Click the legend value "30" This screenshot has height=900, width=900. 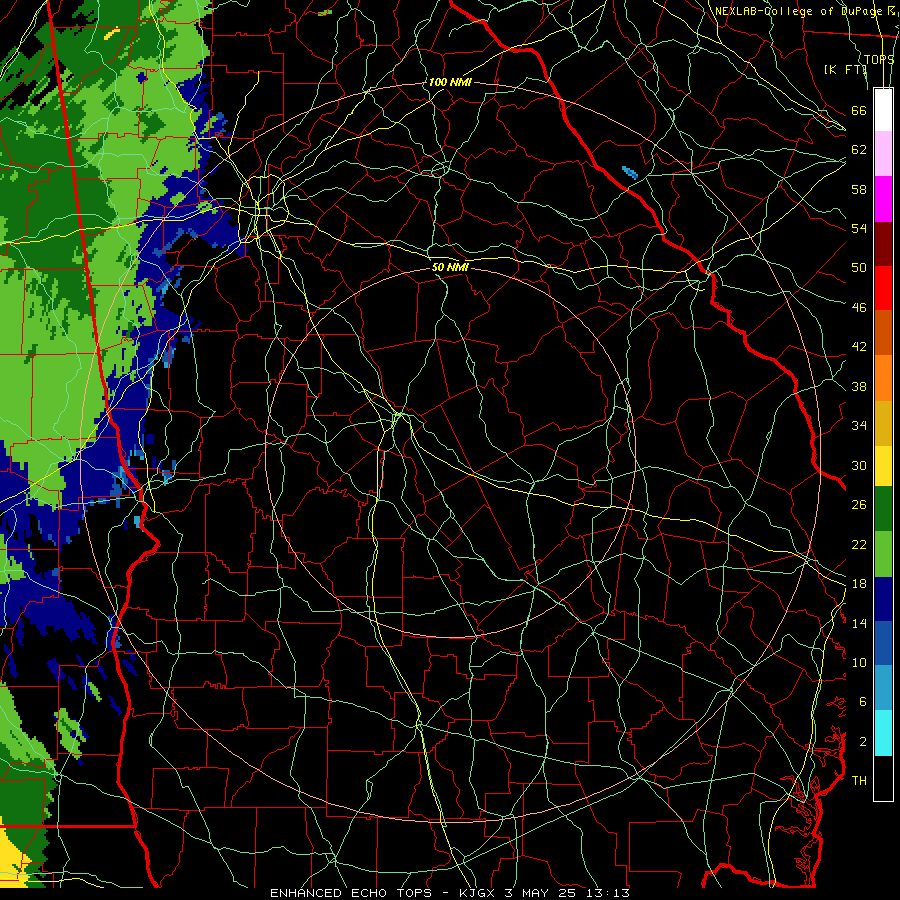[859, 465]
